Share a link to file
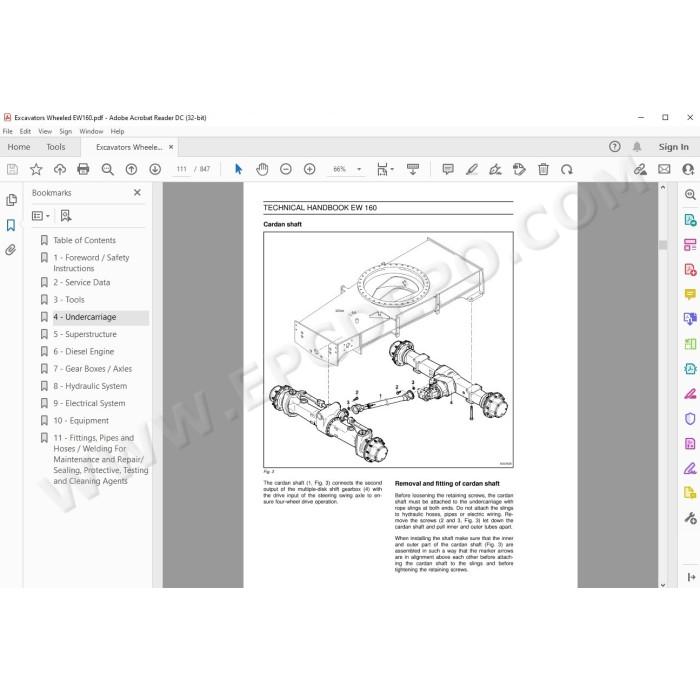Viewport: 700px width, 700px height. point(640,169)
